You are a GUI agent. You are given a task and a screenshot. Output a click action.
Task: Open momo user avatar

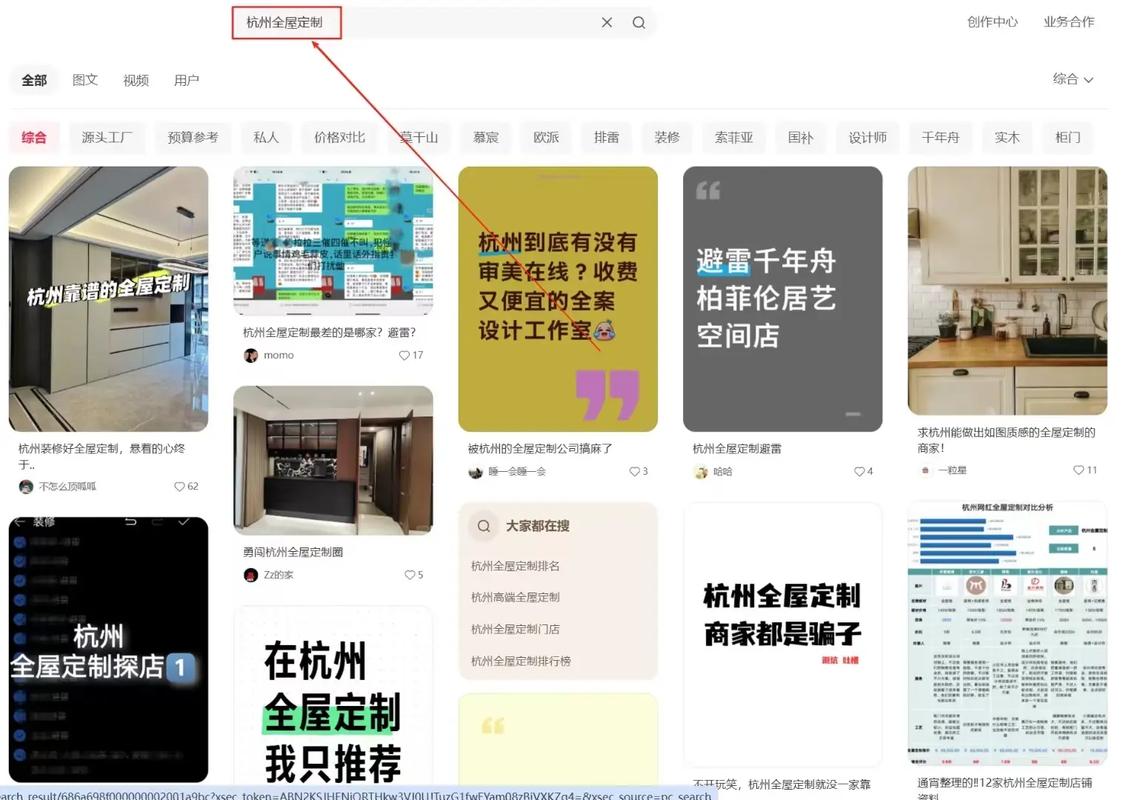click(x=251, y=355)
